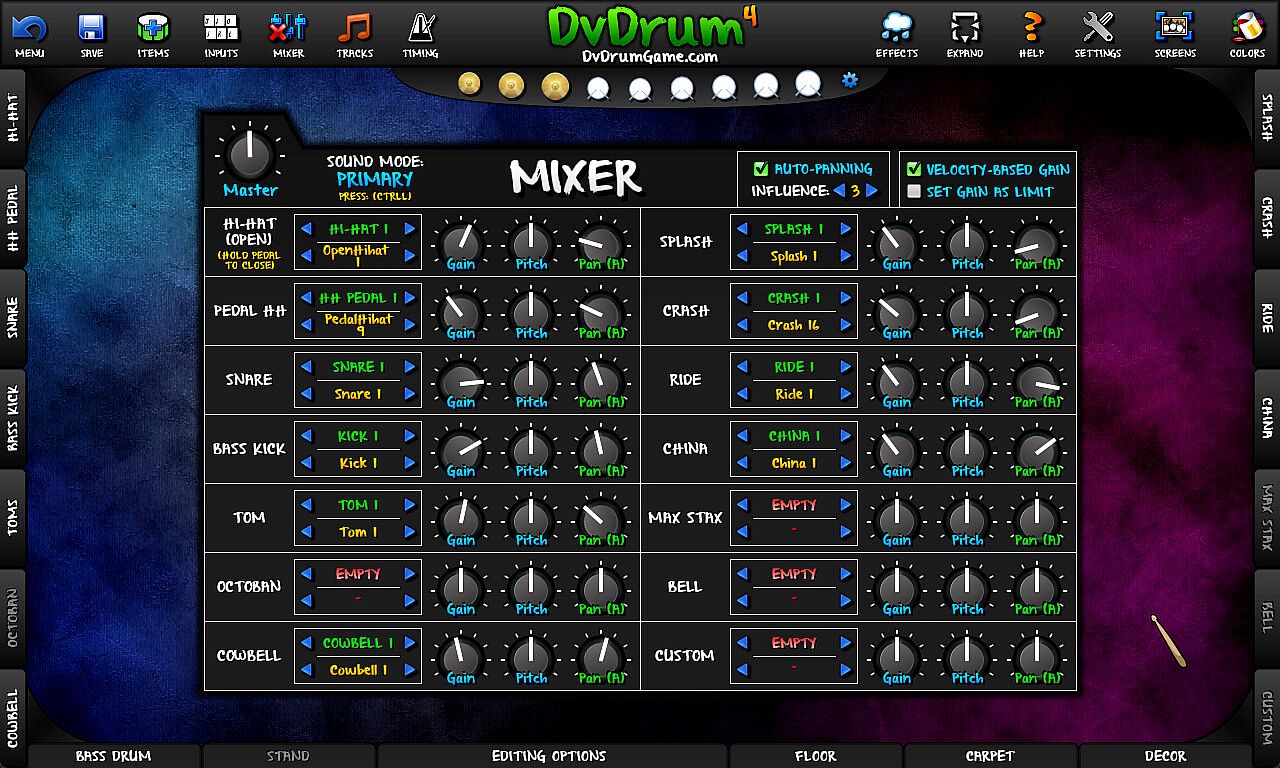Click the last white drum head icon

808,85
